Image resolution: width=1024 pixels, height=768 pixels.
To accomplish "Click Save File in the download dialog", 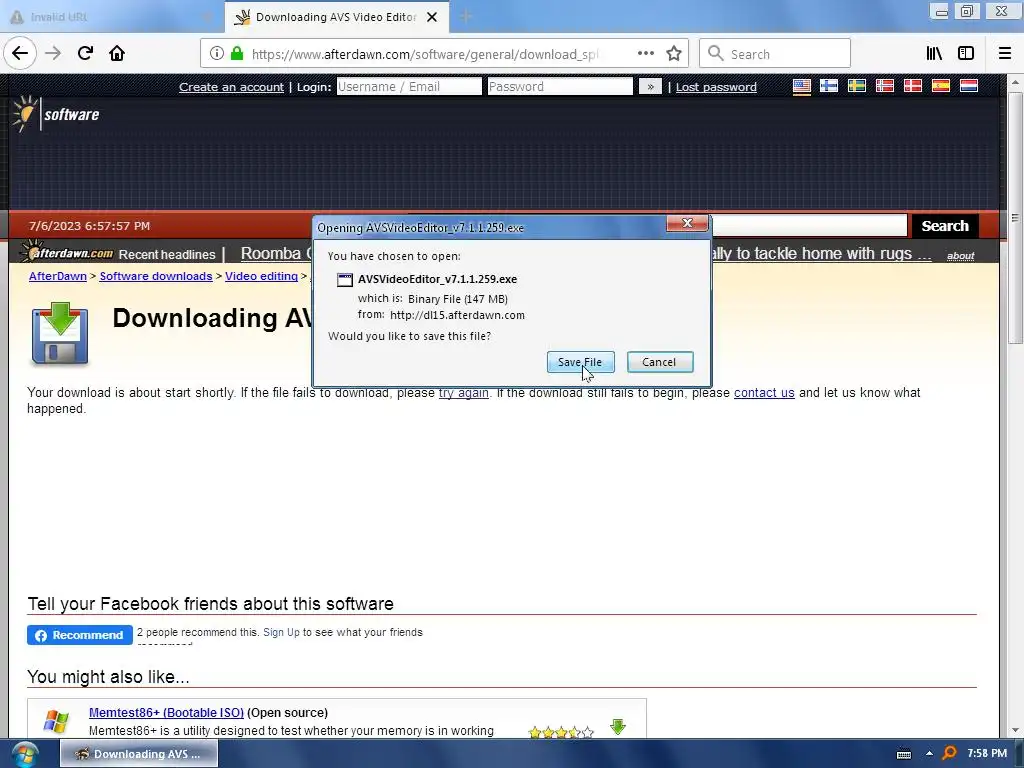I will pos(580,362).
